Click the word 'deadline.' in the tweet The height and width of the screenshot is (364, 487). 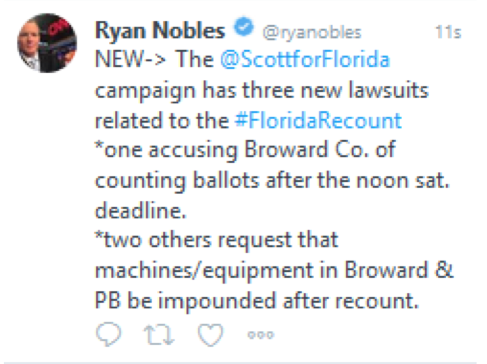(140, 211)
